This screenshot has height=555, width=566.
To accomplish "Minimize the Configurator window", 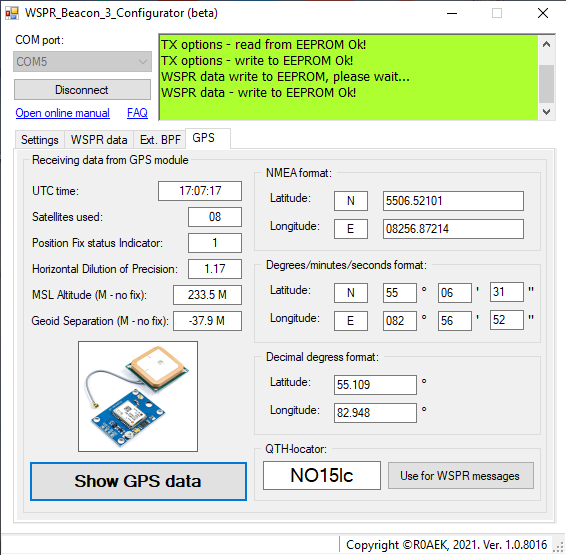I will click(x=452, y=13).
